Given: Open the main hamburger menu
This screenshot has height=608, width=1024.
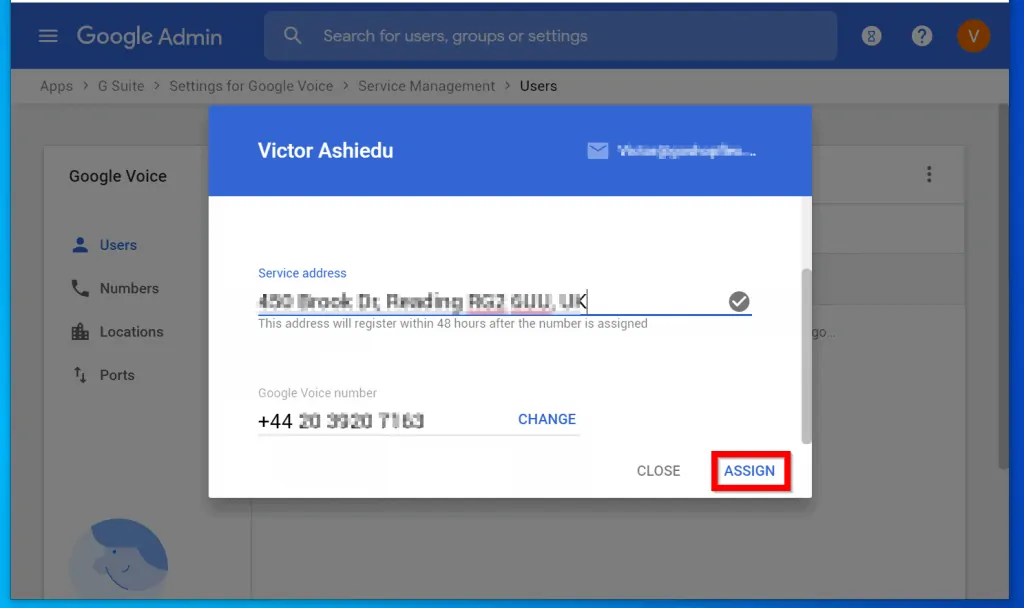Looking at the screenshot, I should [48, 36].
